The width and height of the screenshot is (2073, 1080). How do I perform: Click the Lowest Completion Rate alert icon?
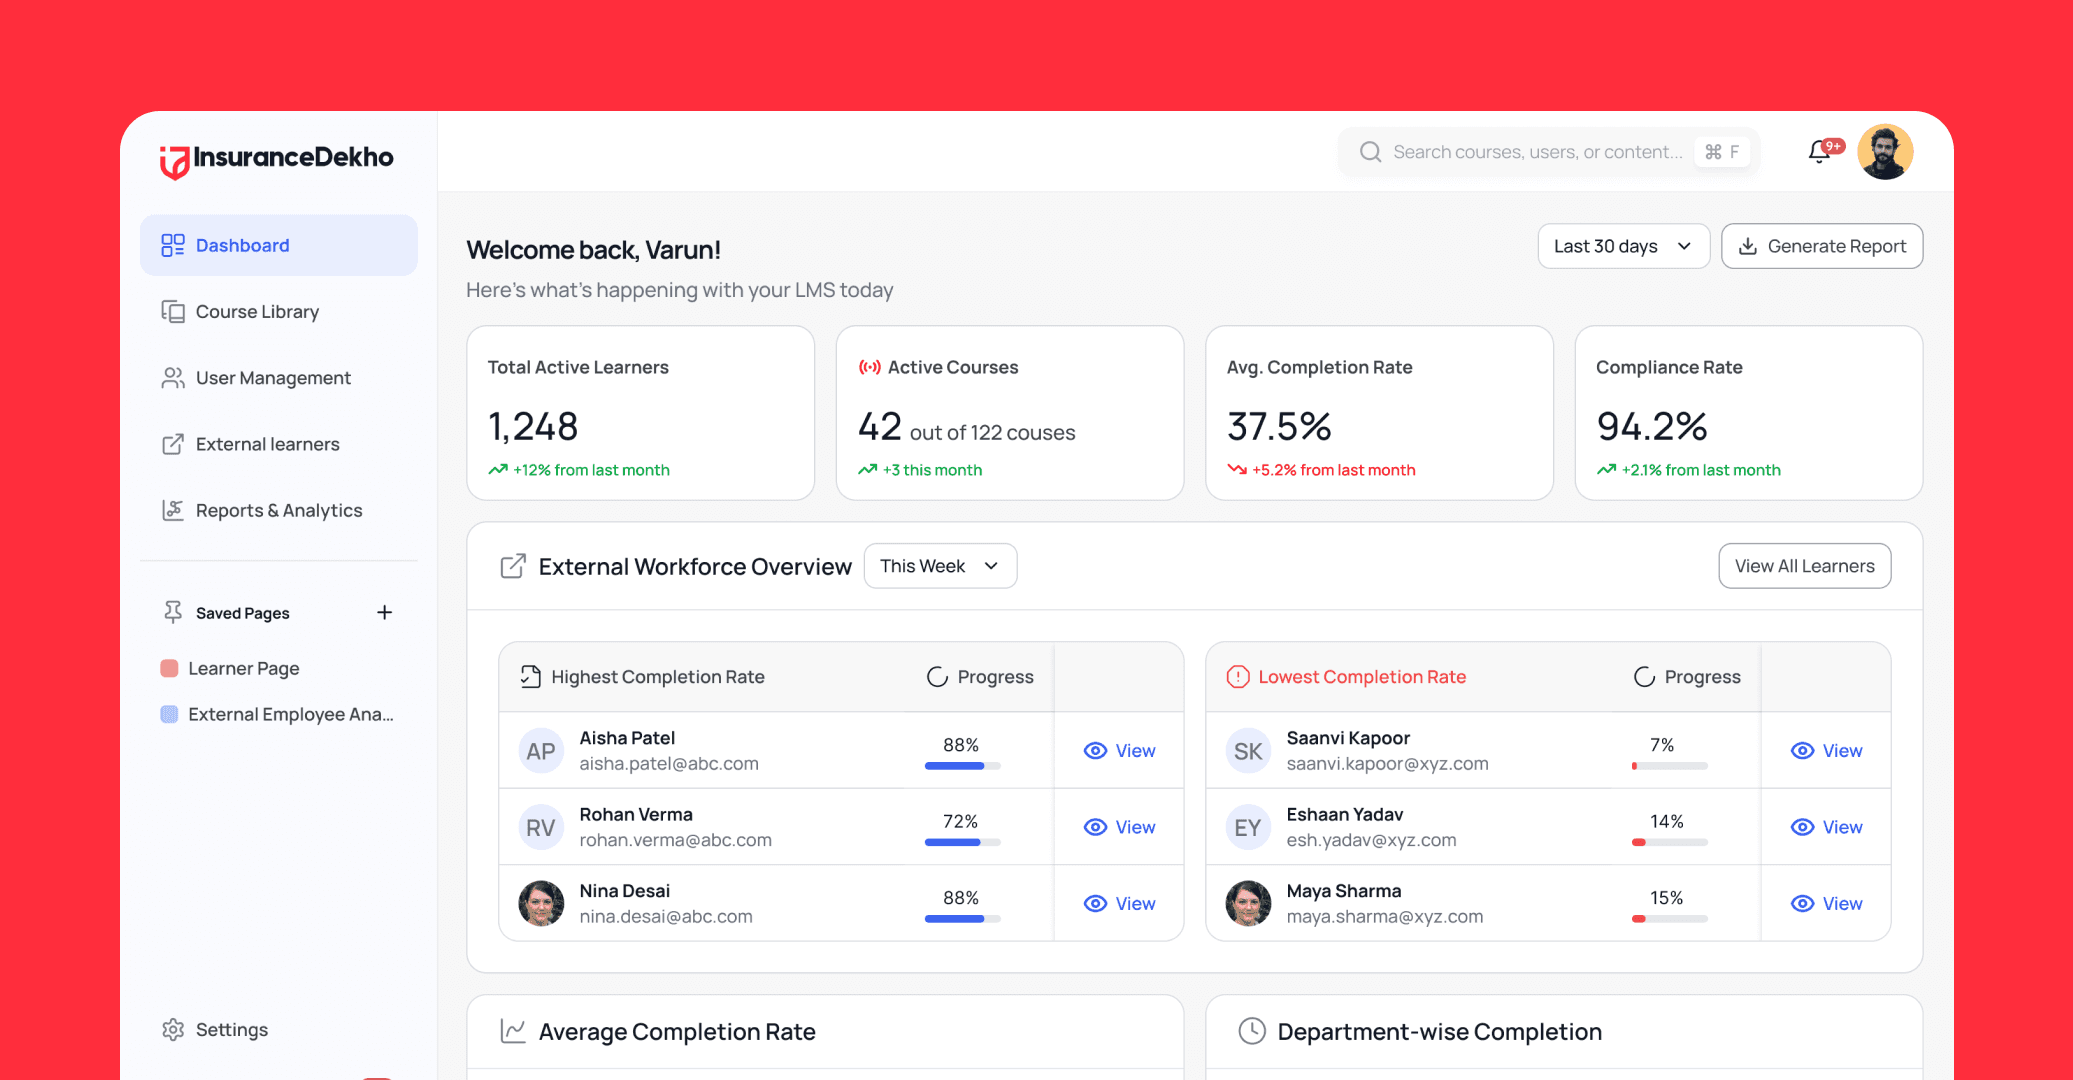[1238, 677]
